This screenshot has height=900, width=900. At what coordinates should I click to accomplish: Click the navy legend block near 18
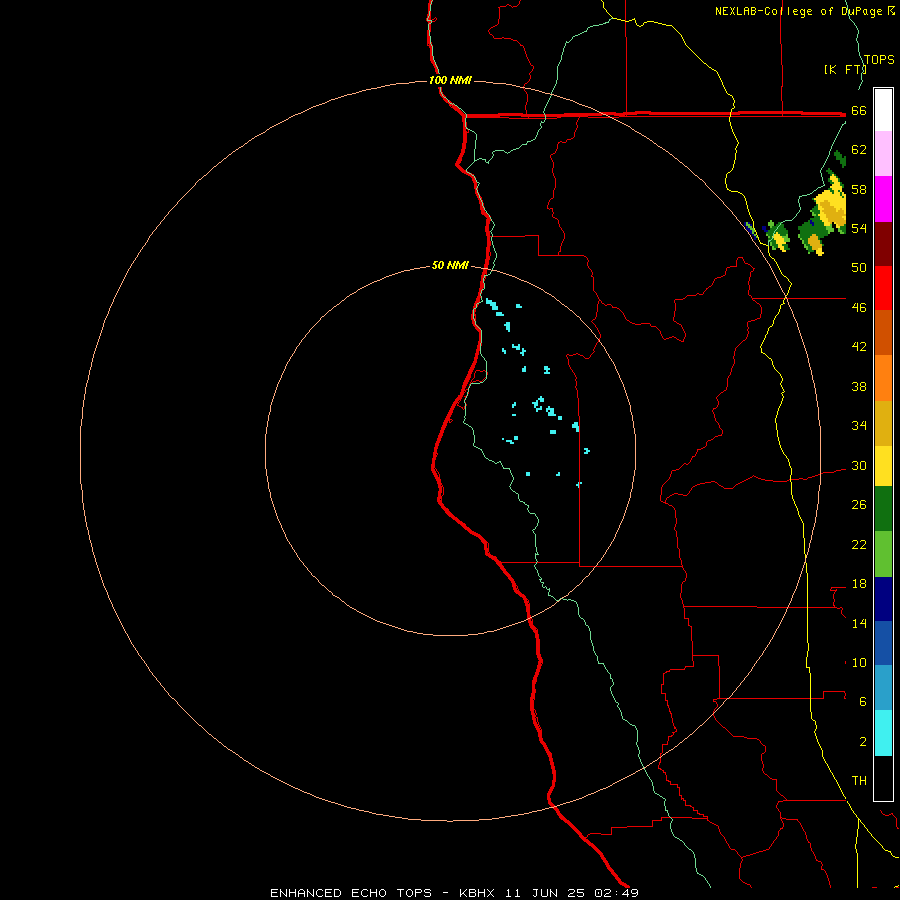tap(883, 599)
